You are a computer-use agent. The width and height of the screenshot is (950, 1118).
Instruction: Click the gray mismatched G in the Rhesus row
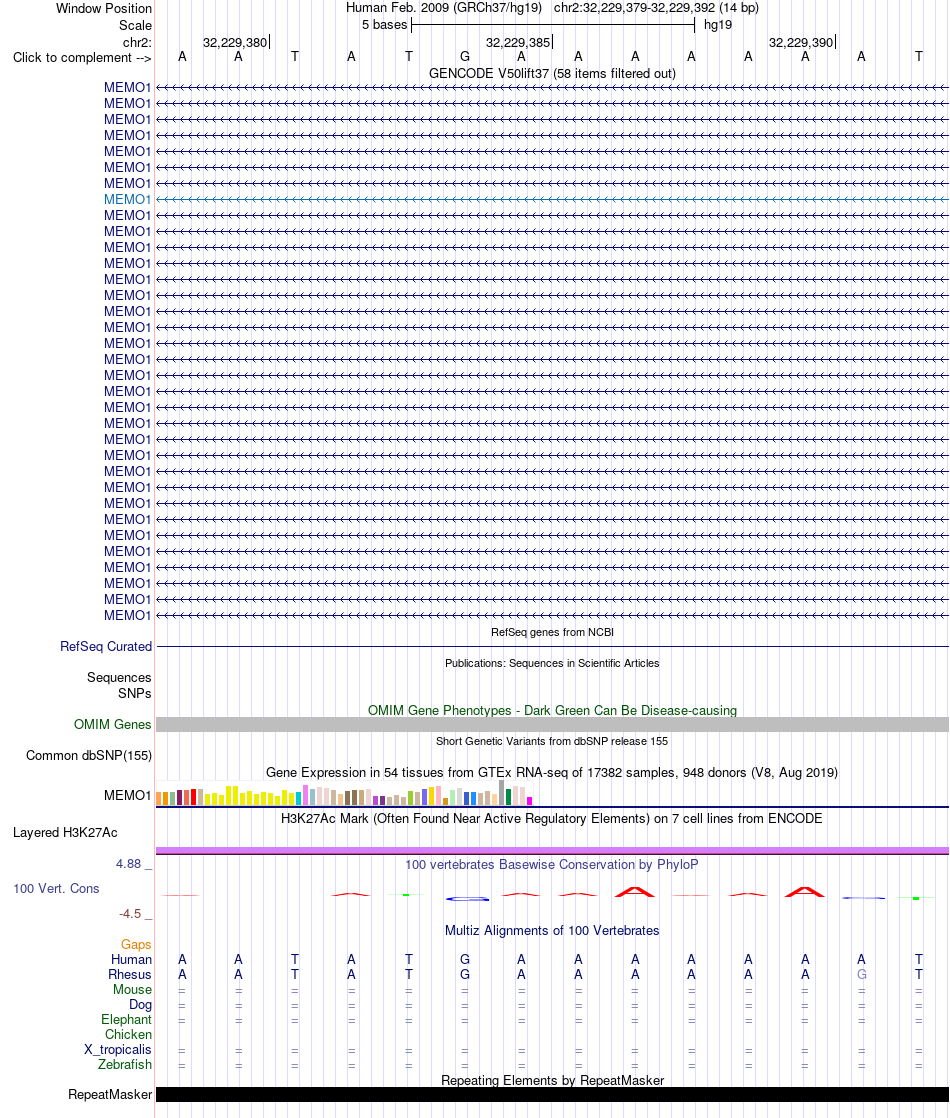(862, 975)
